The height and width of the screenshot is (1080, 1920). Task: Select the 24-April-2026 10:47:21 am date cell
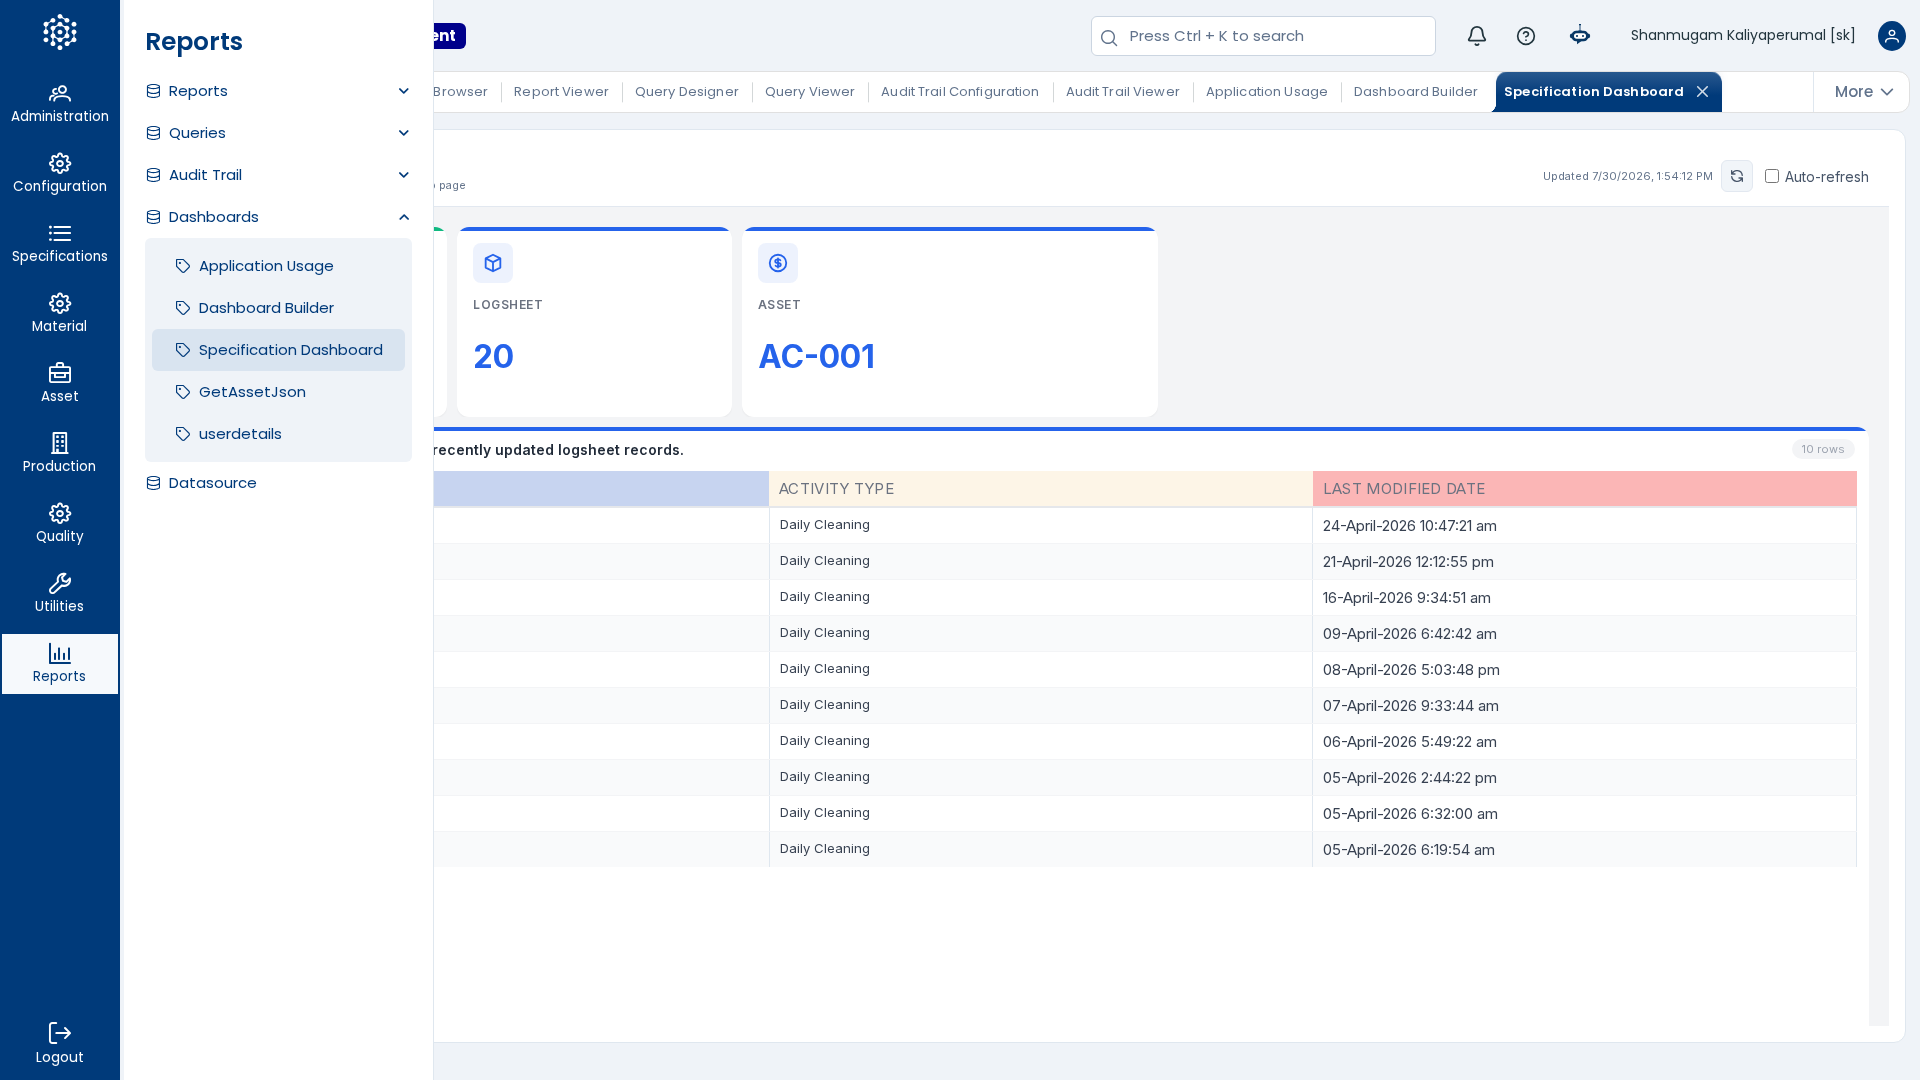click(1585, 526)
